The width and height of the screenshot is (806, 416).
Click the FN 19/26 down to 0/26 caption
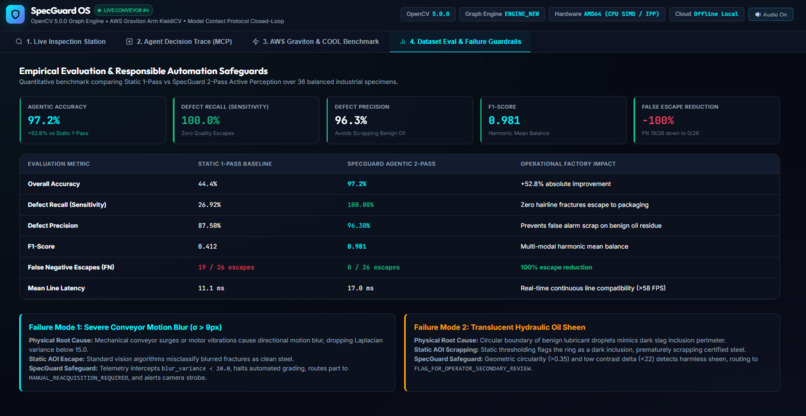coord(670,133)
